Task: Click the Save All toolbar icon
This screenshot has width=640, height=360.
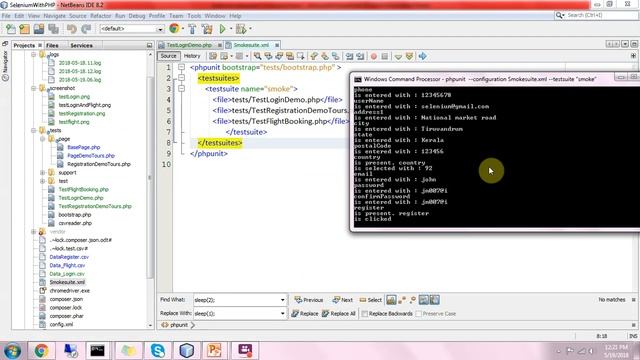Action: 53,29
